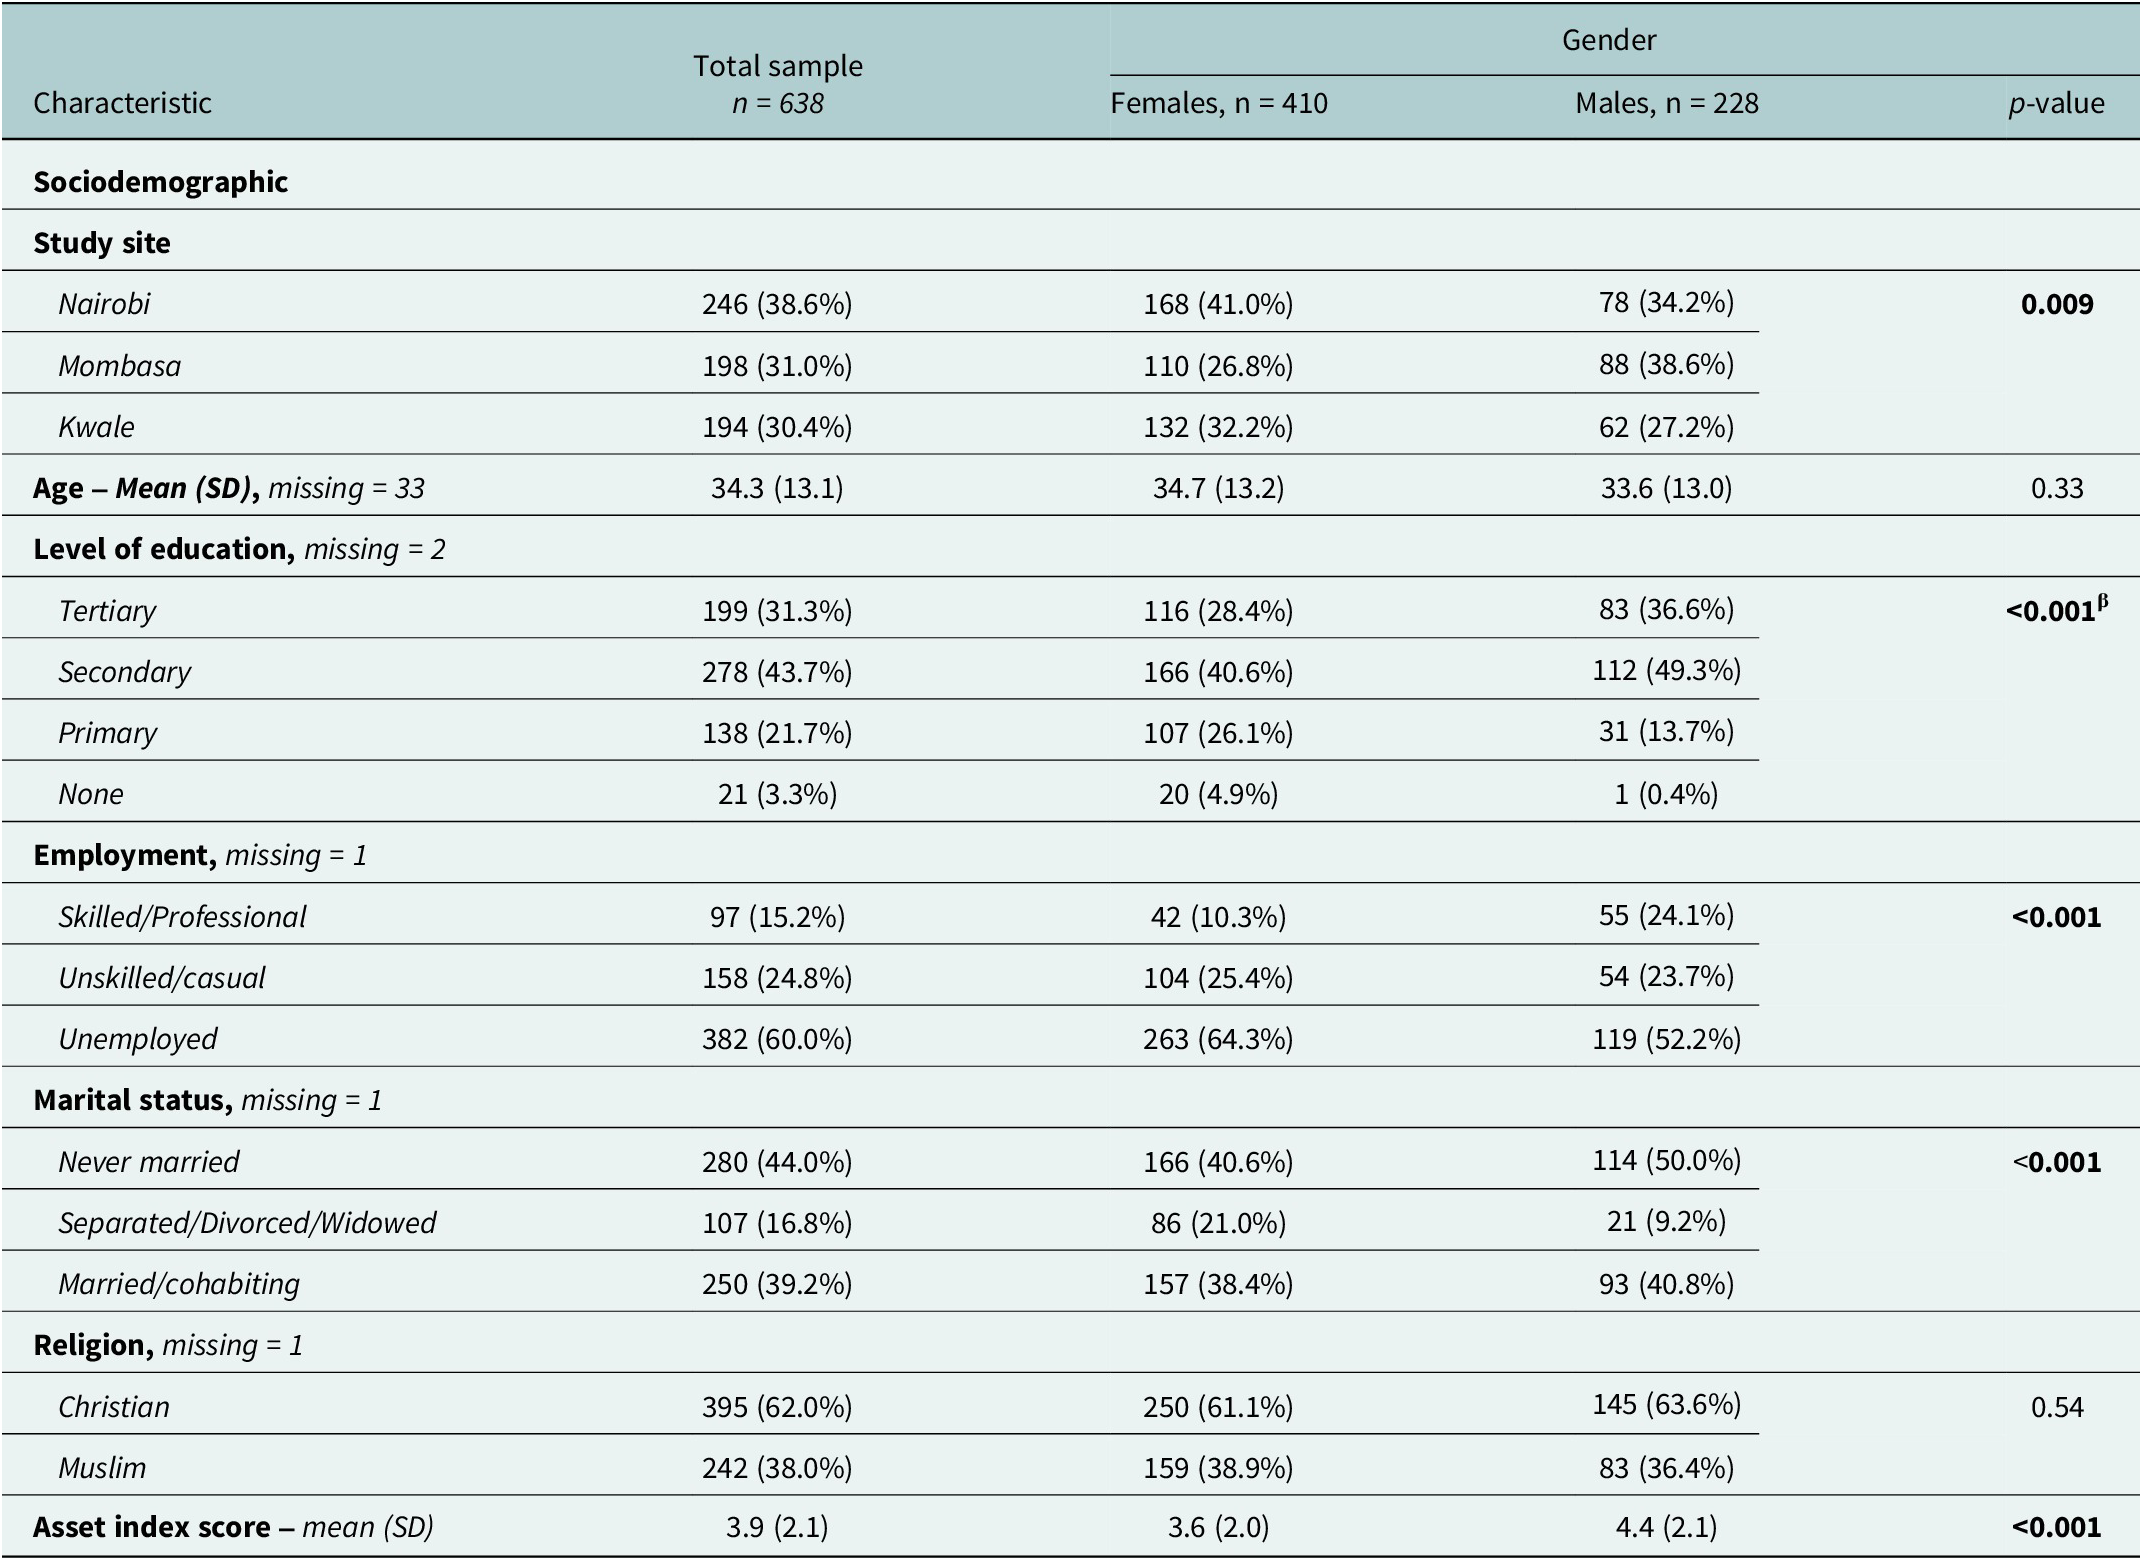The image size is (2142, 1560).
Task: Click the Gender header label
Action: click(1609, 40)
